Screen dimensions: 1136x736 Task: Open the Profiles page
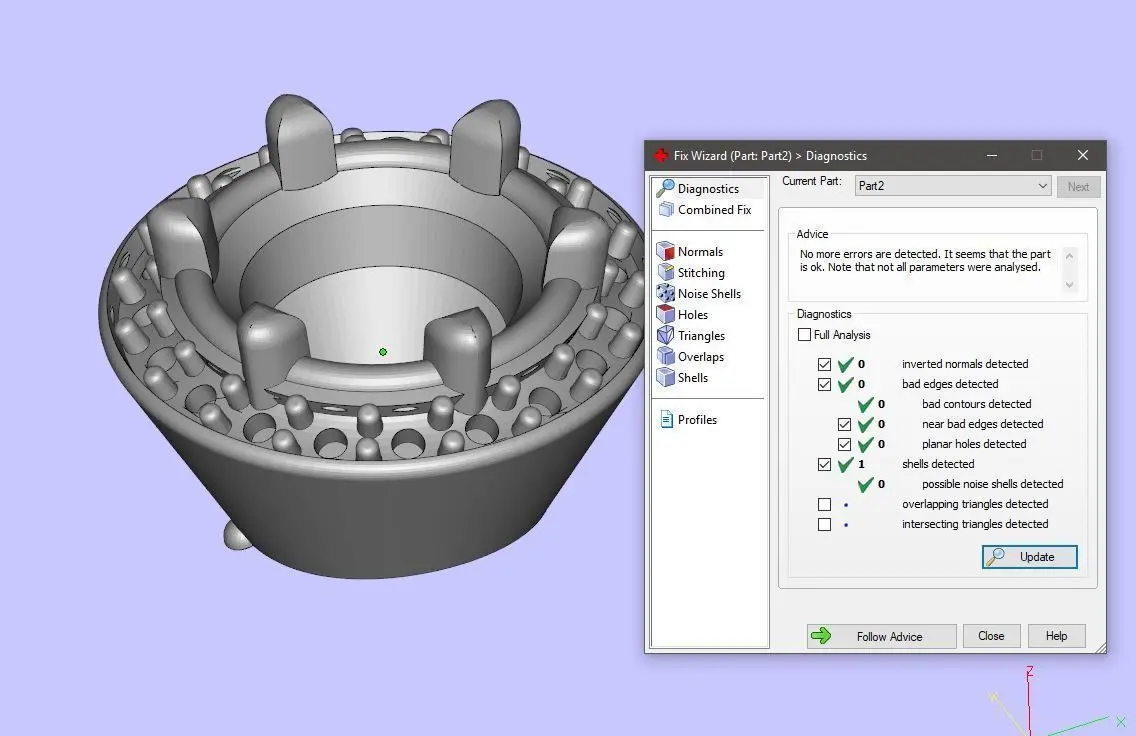coord(697,419)
